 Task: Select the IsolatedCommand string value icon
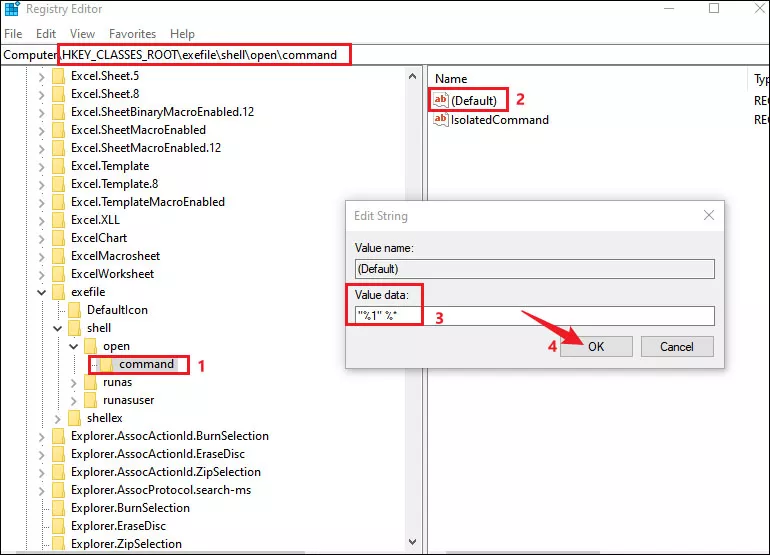click(440, 119)
